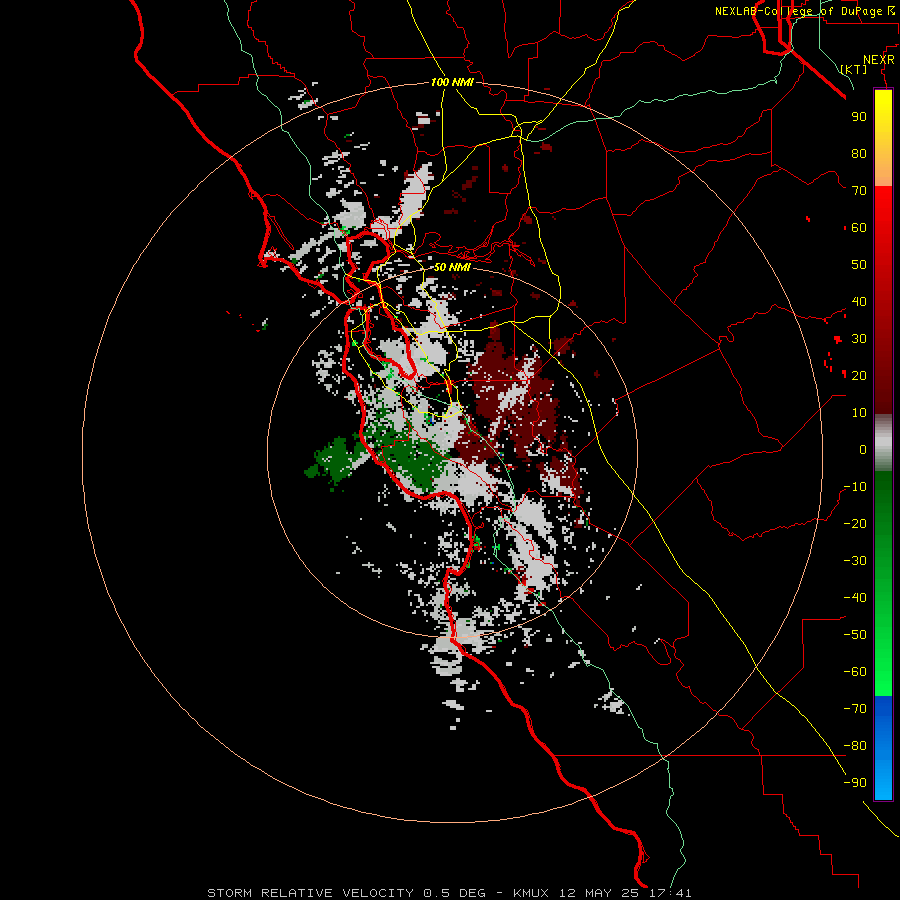Image resolution: width=900 pixels, height=900 pixels.
Task: Click the 10 value on the velocity scale
Action: [x=859, y=413]
